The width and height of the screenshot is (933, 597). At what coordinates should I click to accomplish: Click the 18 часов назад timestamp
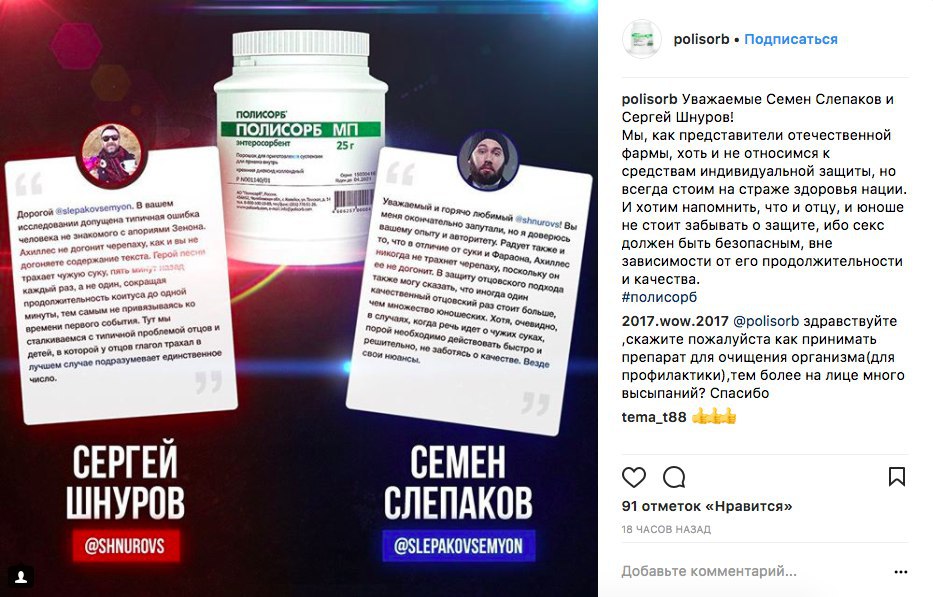click(x=666, y=529)
